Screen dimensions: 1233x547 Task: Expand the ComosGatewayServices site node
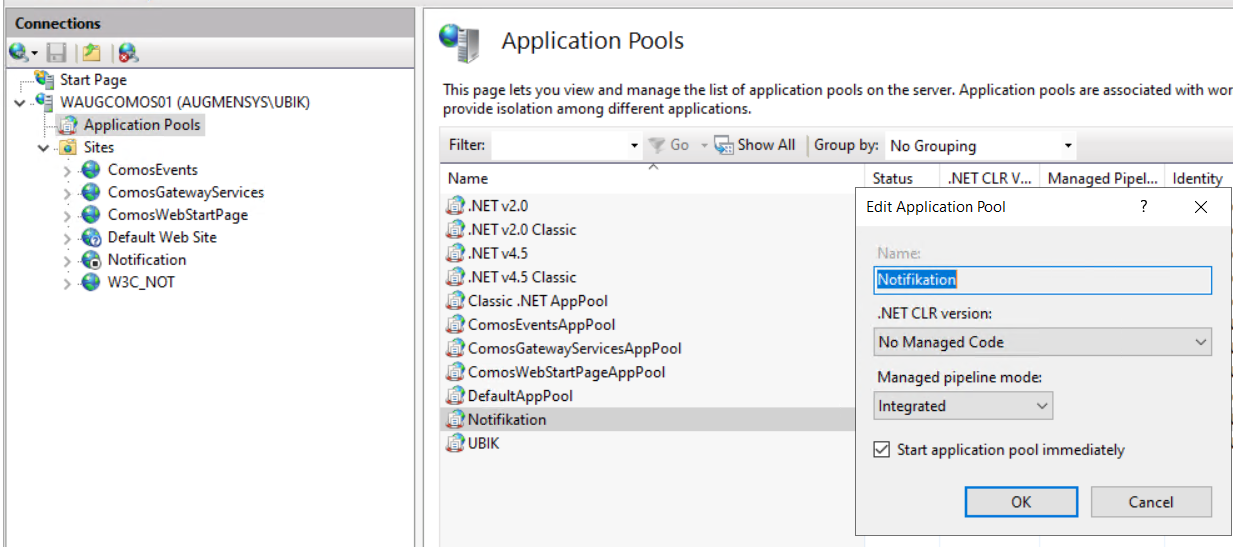pyautogui.click(x=67, y=193)
